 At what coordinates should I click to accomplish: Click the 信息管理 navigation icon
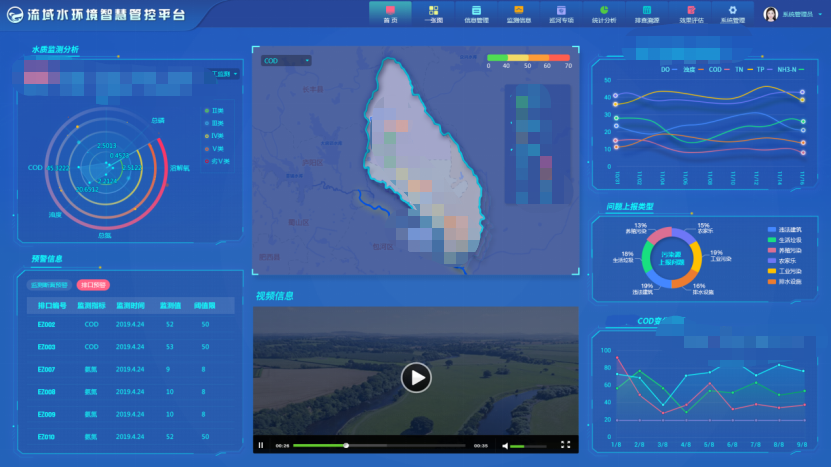point(476,10)
